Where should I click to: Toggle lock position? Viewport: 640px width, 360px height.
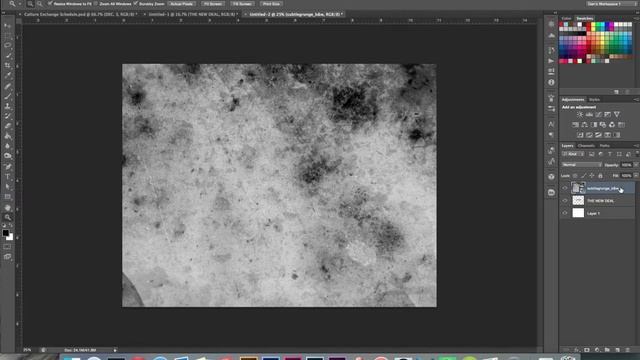pyautogui.click(x=592, y=176)
